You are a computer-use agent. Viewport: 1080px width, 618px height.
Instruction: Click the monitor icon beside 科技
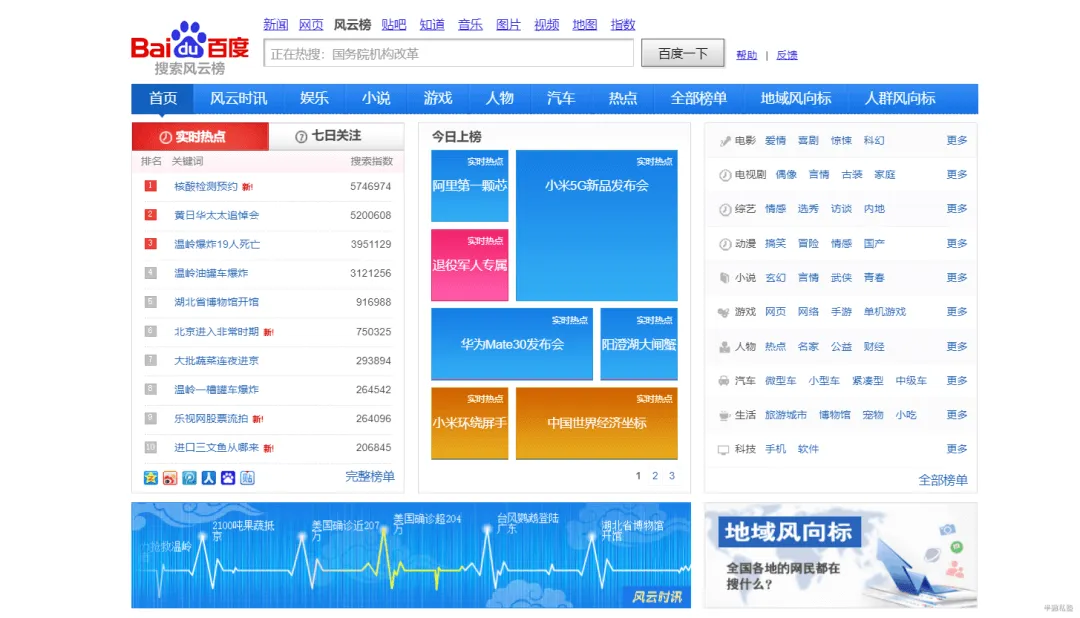tap(724, 450)
